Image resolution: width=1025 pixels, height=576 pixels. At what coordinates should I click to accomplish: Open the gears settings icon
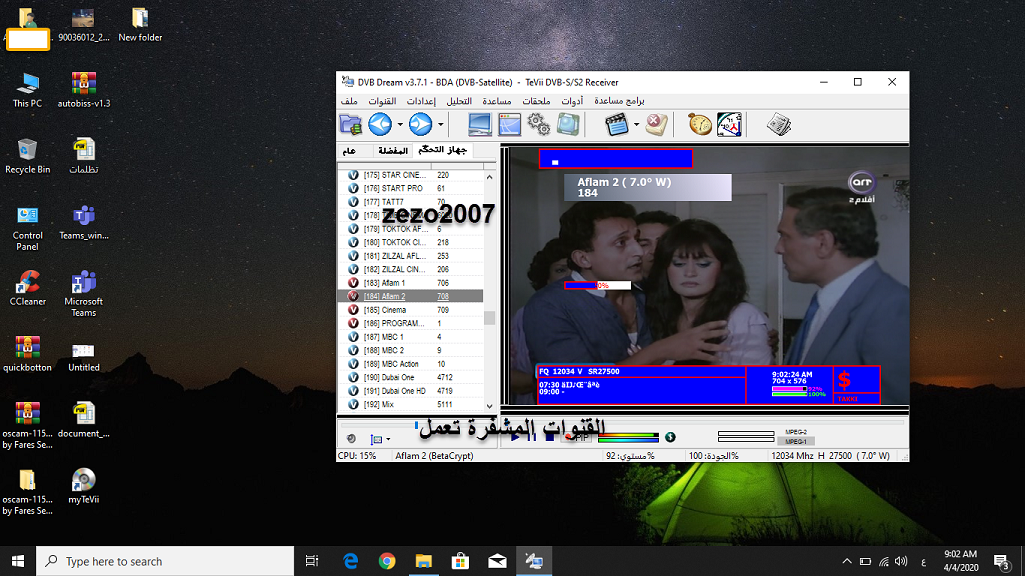(x=539, y=124)
